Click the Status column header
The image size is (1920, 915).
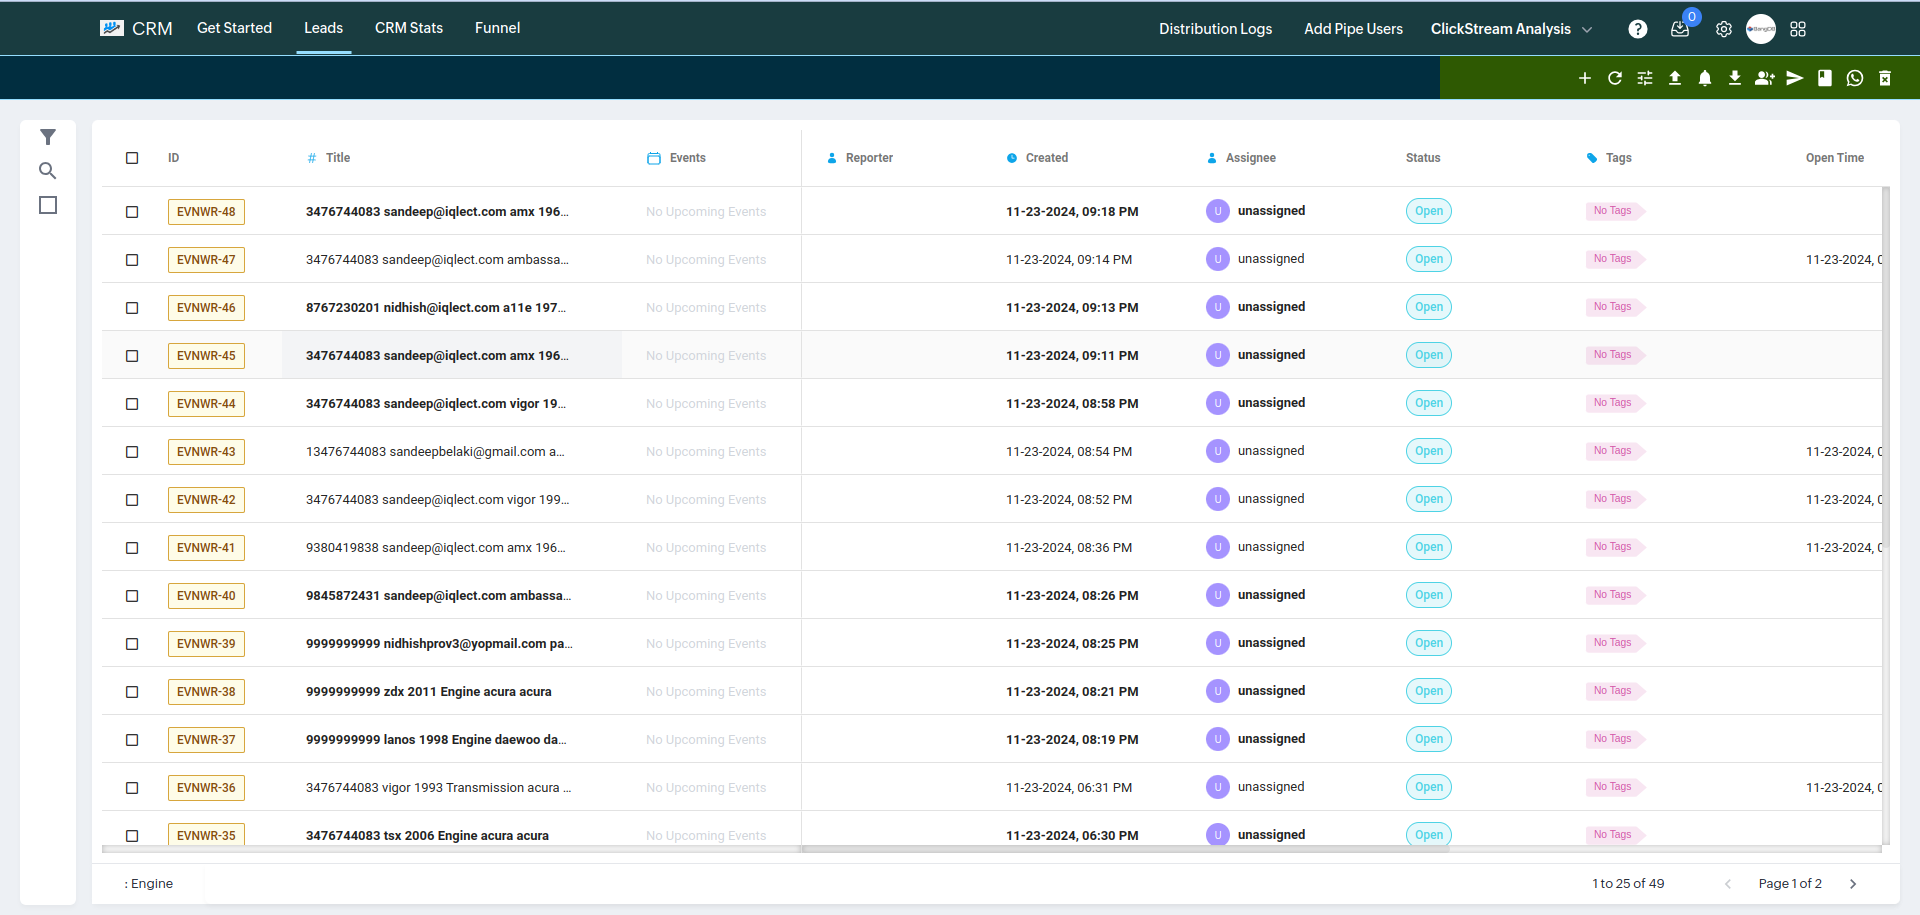point(1423,158)
